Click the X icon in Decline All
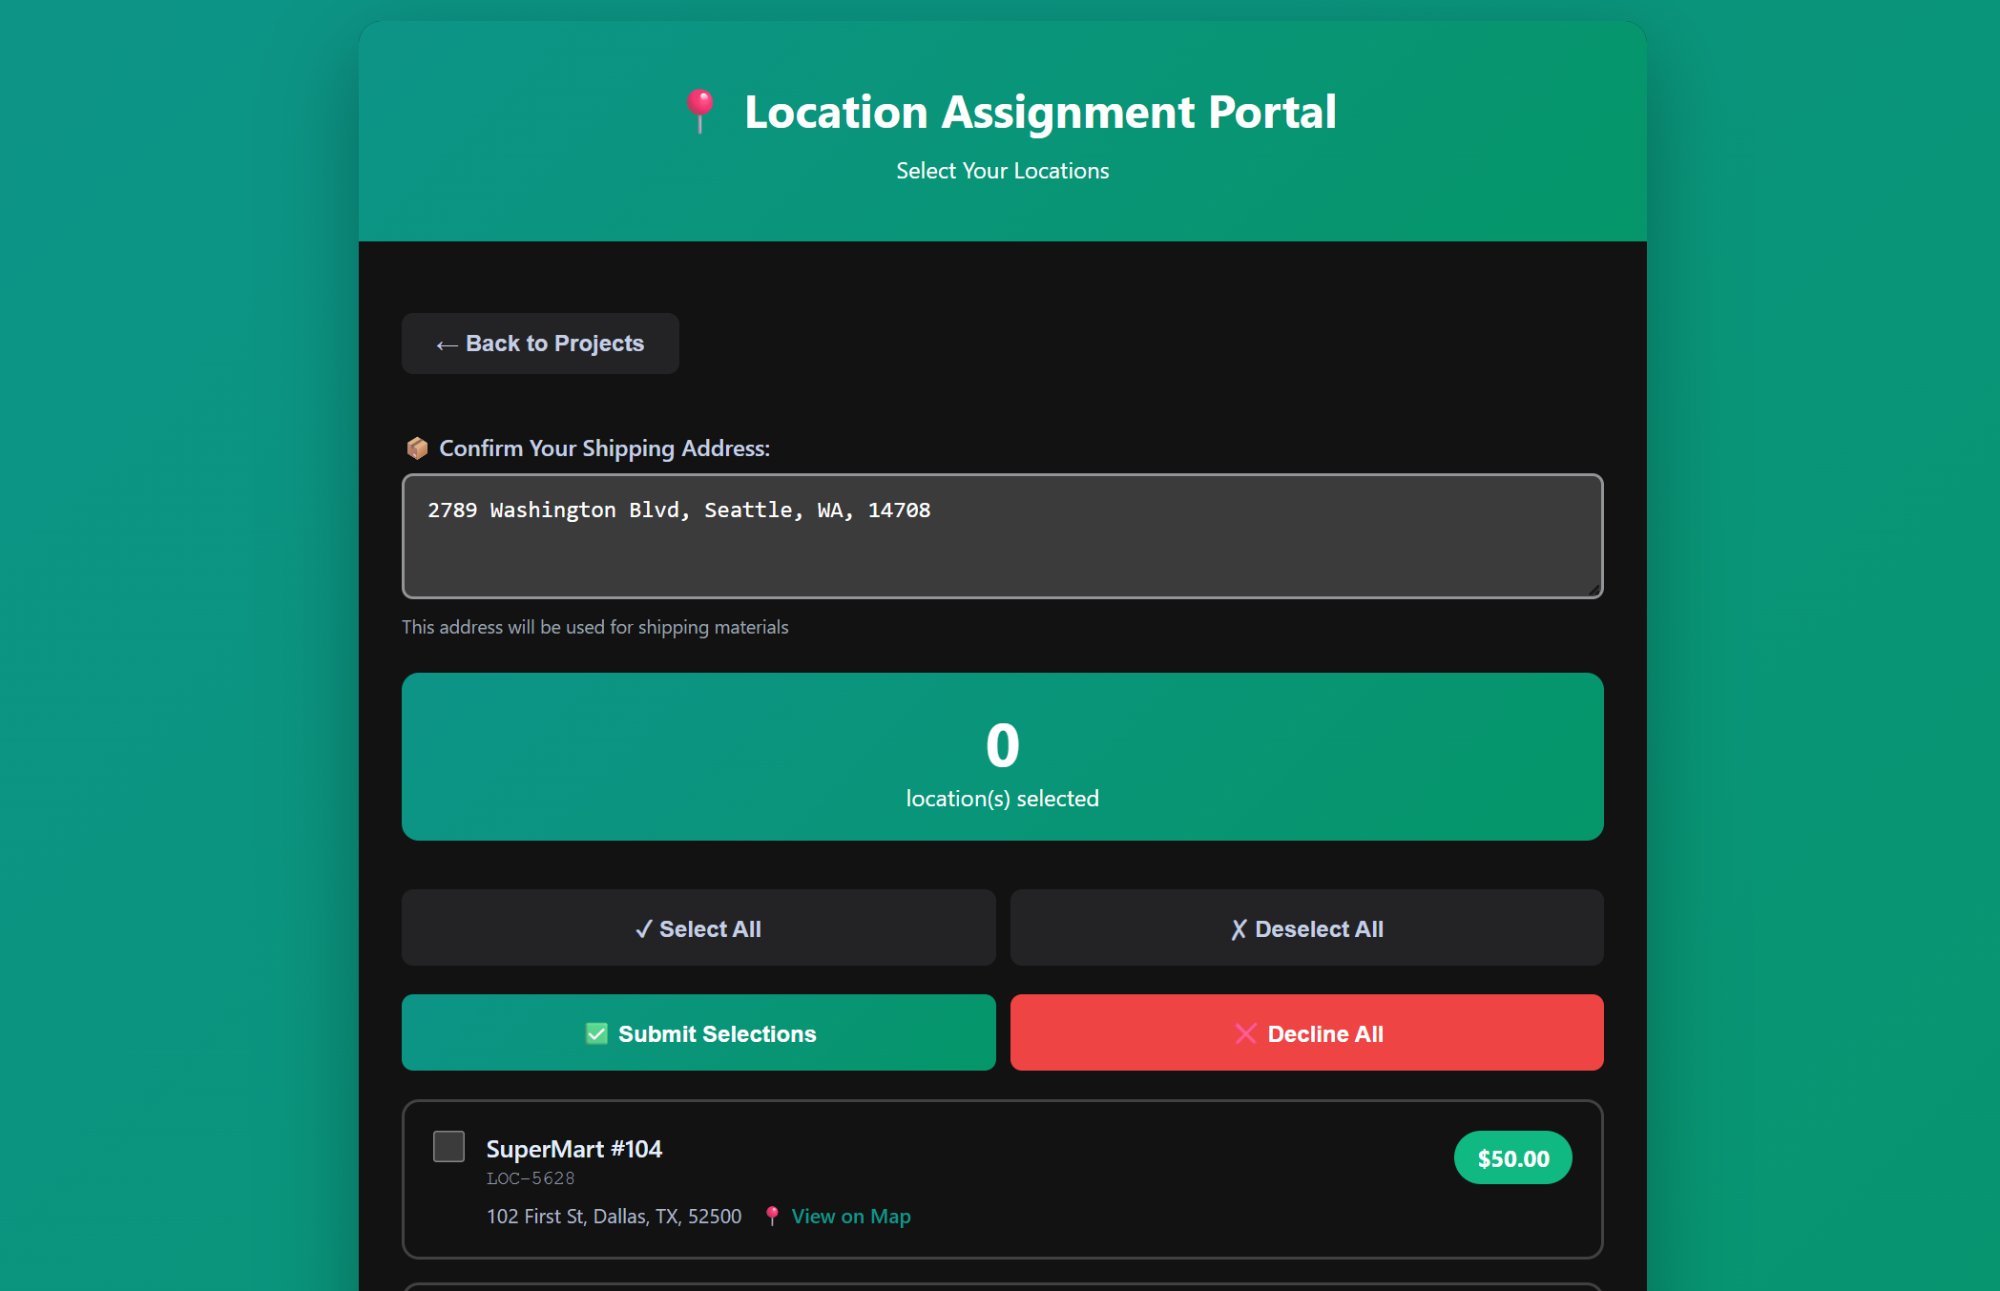 click(x=1245, y=1033)
